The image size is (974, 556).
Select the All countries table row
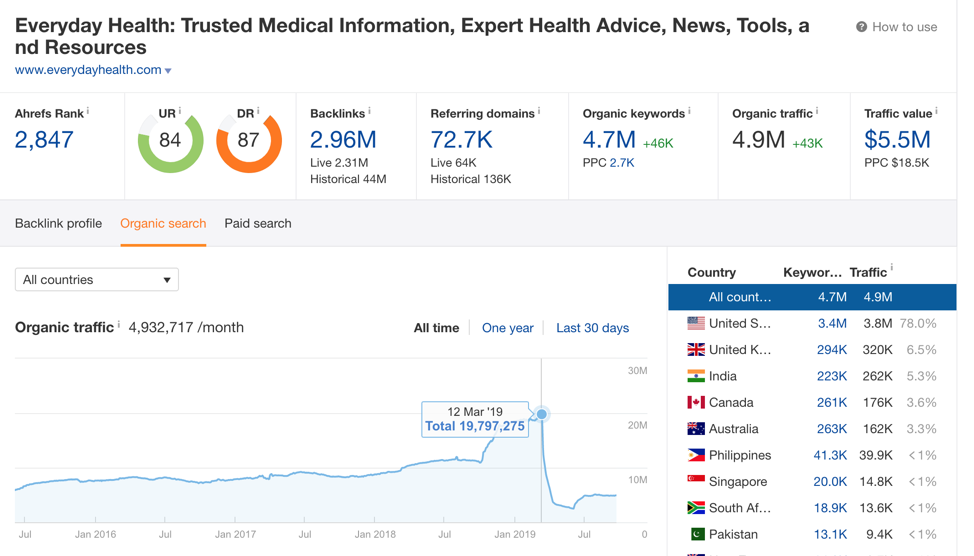point(812,297)
